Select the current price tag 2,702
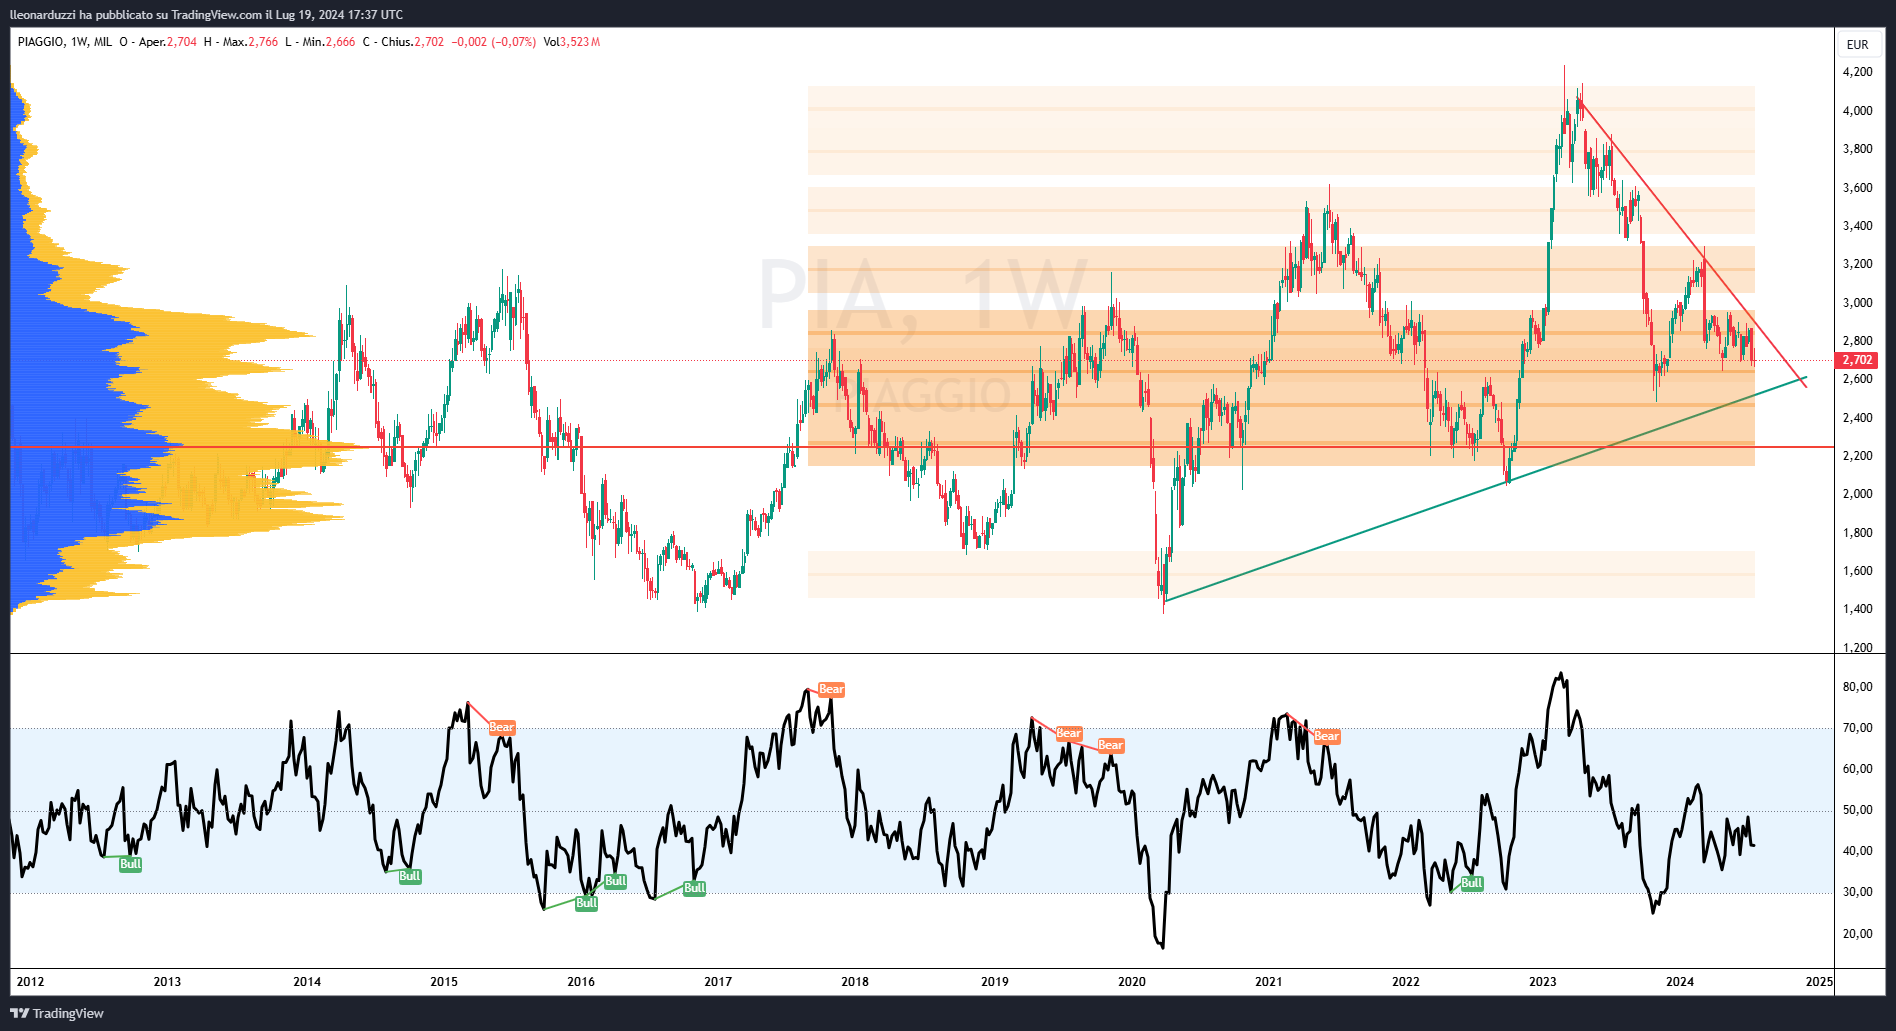Image resolution: width=1896 pixels, height=1031 pixels. [1857, 360]
